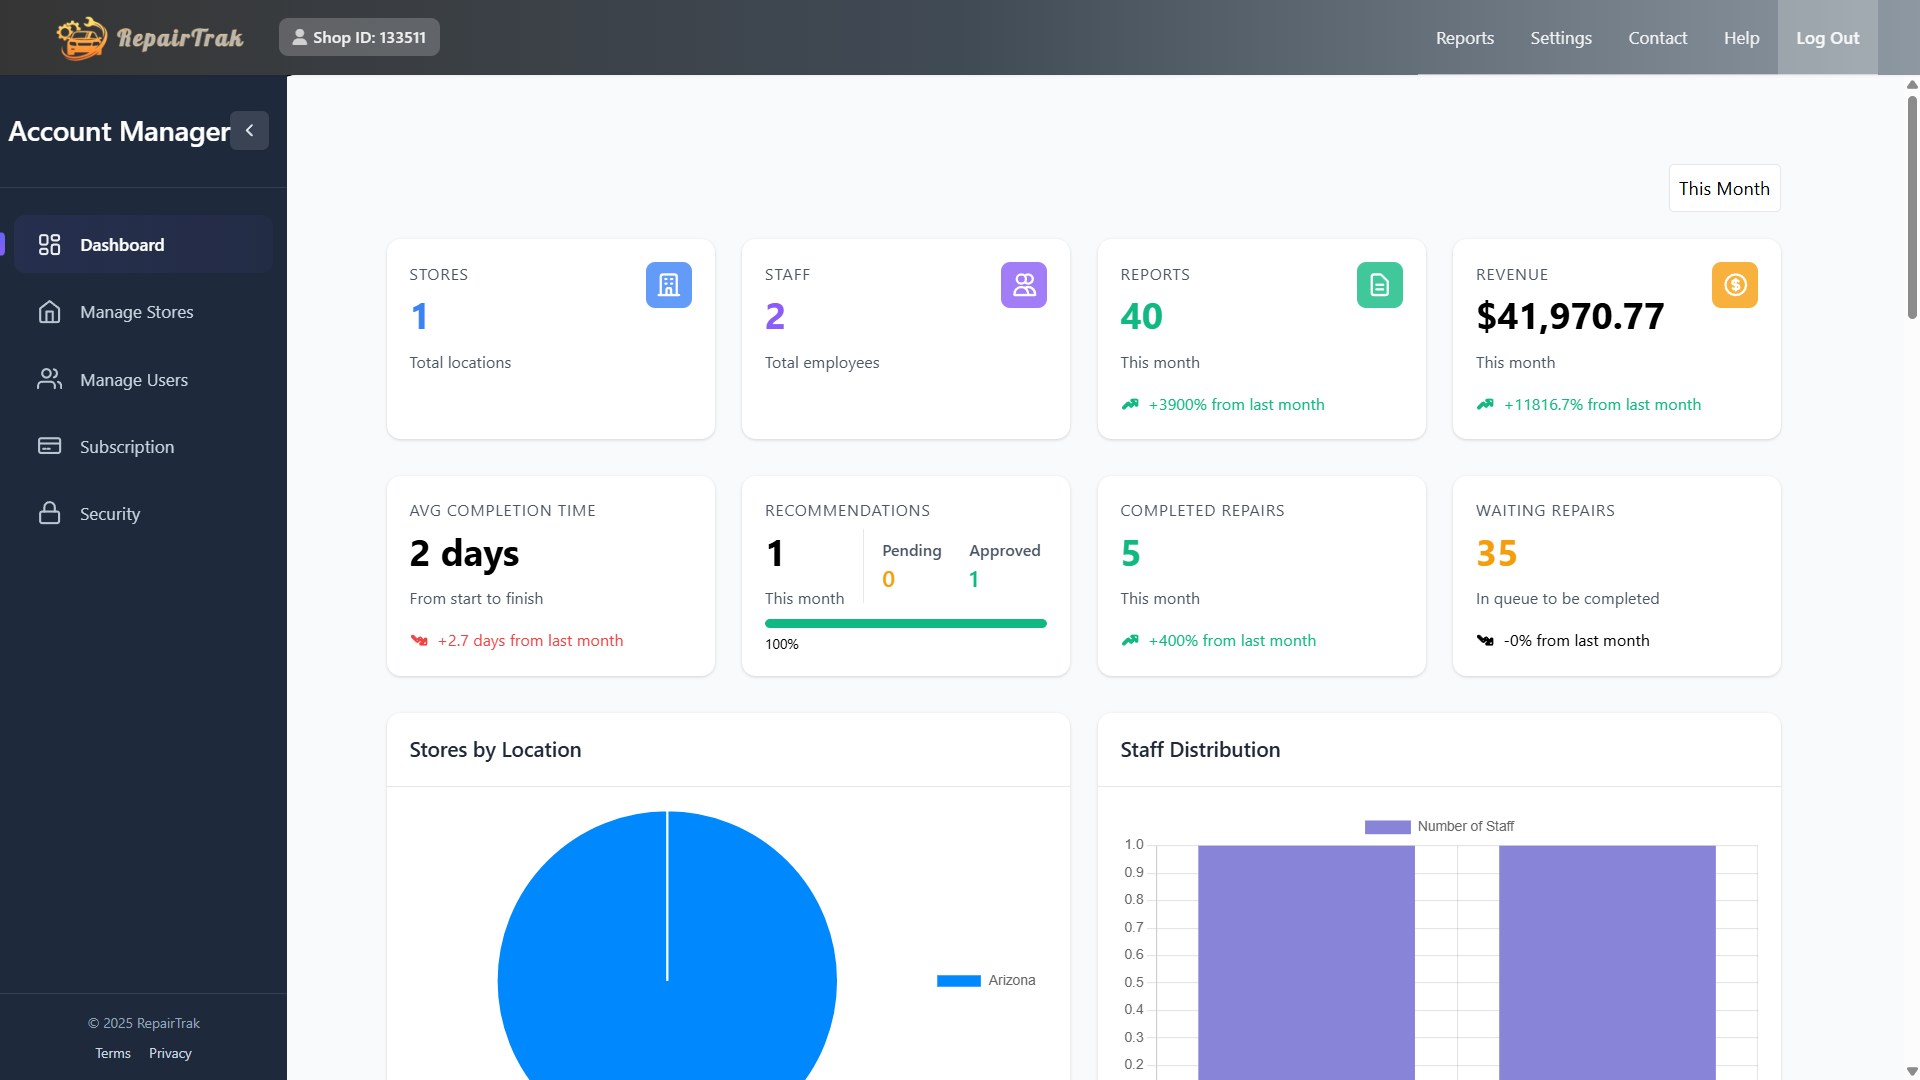Go to Reports in top navigation
This screenshot has height=1080, width=1920.
[1464, 38]
